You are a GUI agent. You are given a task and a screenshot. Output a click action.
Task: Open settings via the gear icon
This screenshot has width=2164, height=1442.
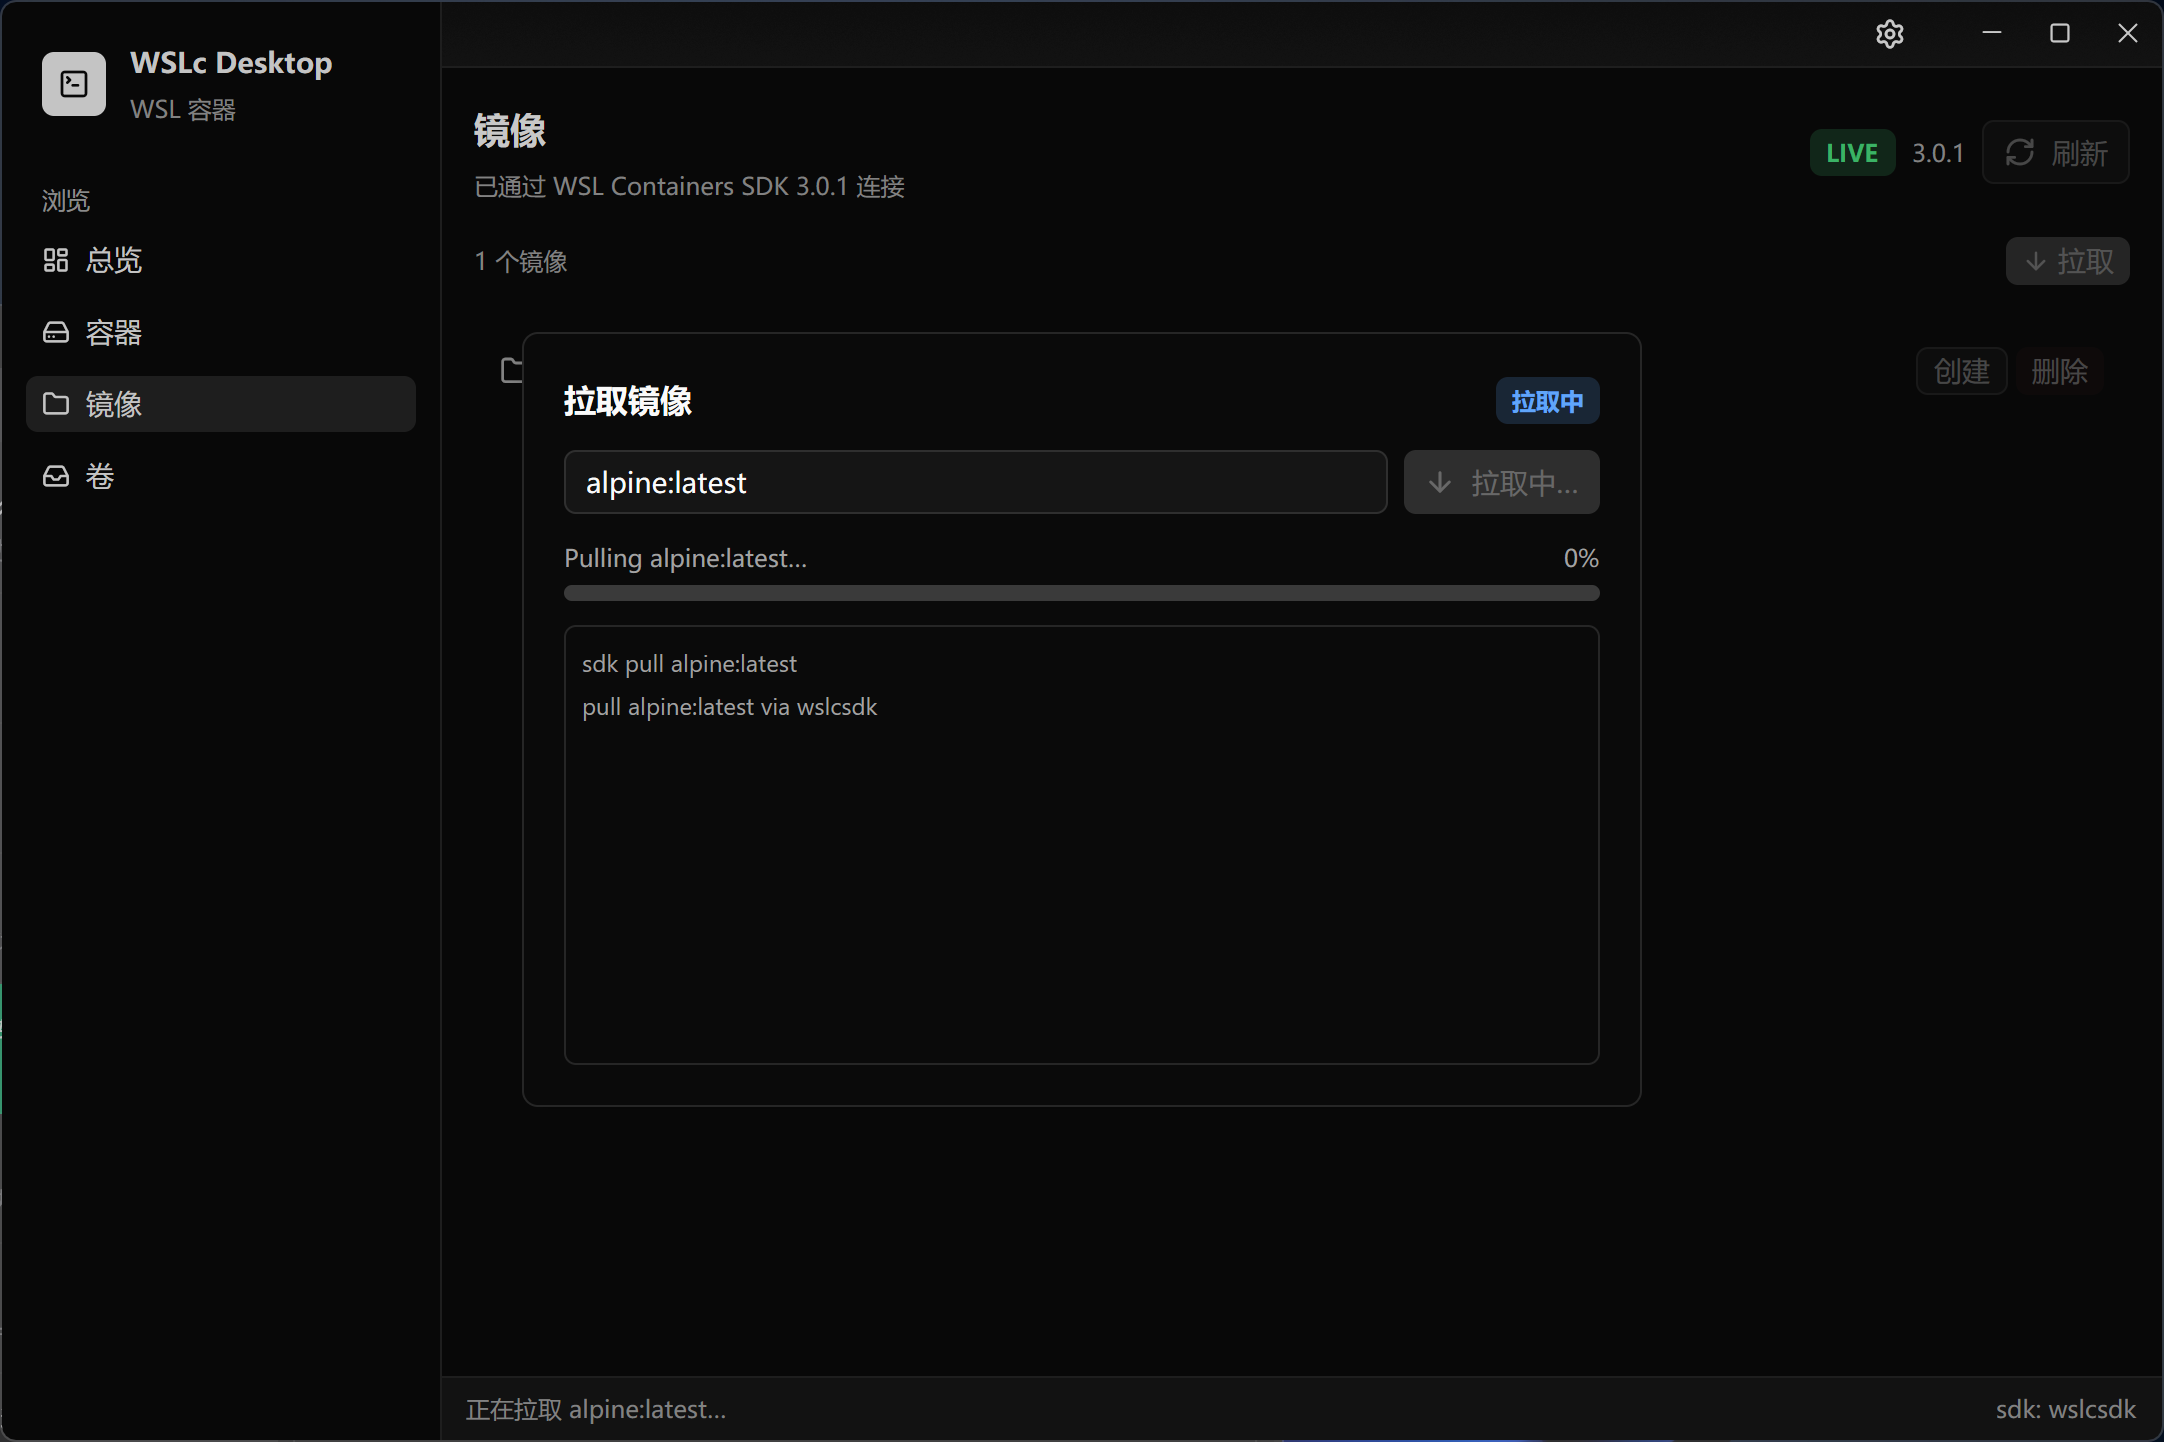pos(1889,34)
